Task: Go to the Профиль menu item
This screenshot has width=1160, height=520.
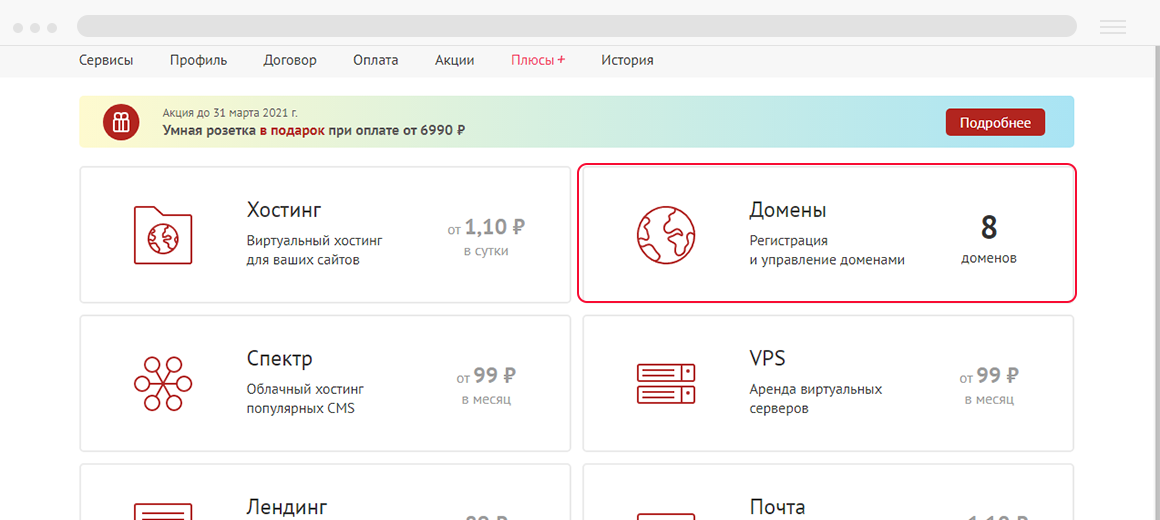Action: (x=198, y=61)
